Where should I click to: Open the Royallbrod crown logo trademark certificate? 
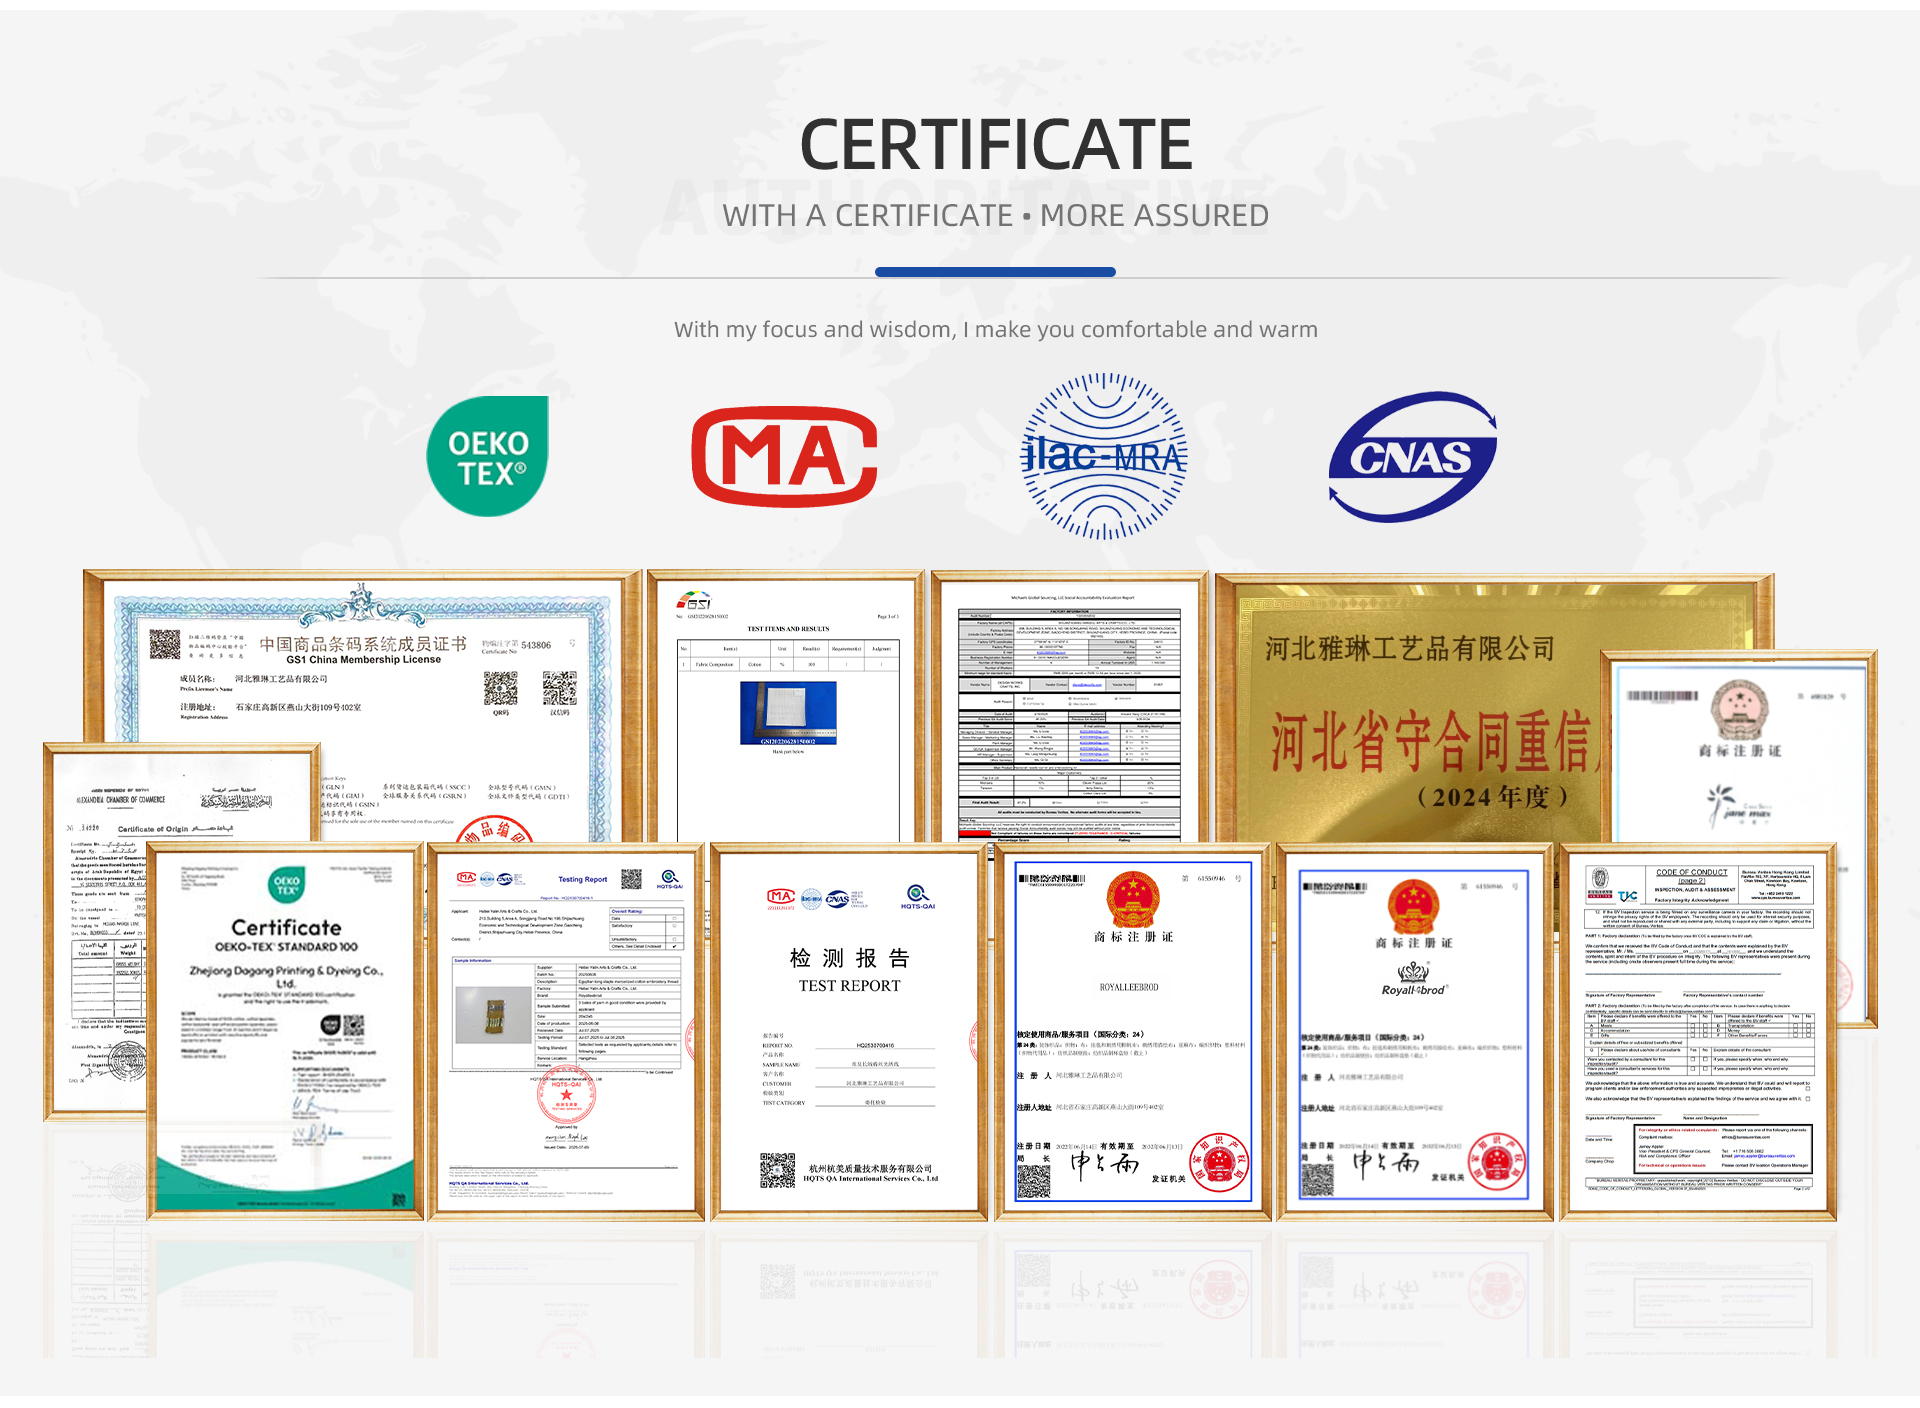(x=1414, y=1031)
